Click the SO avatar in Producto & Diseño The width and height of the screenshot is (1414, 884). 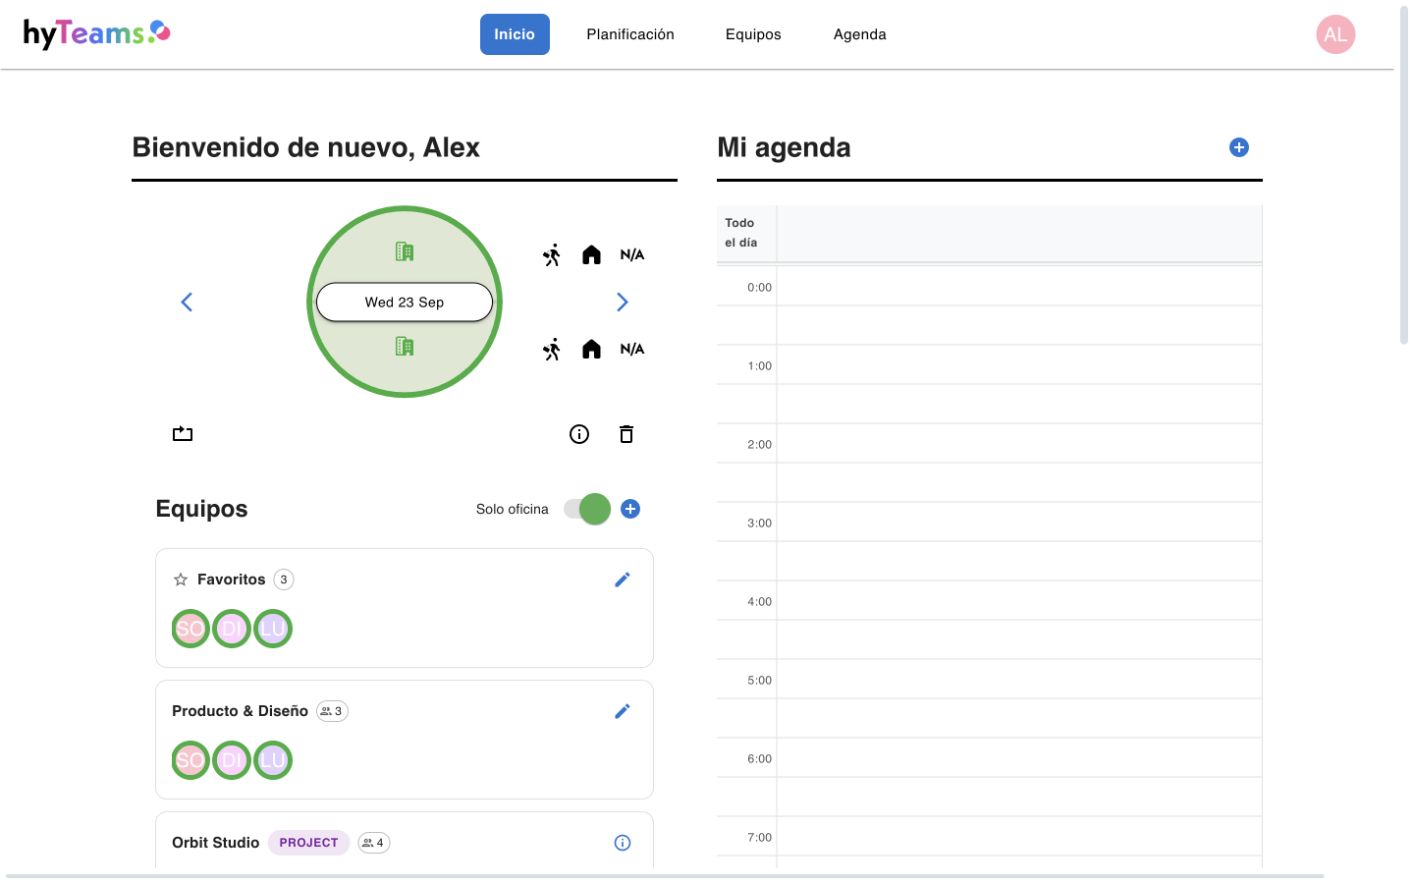[190, 760]
